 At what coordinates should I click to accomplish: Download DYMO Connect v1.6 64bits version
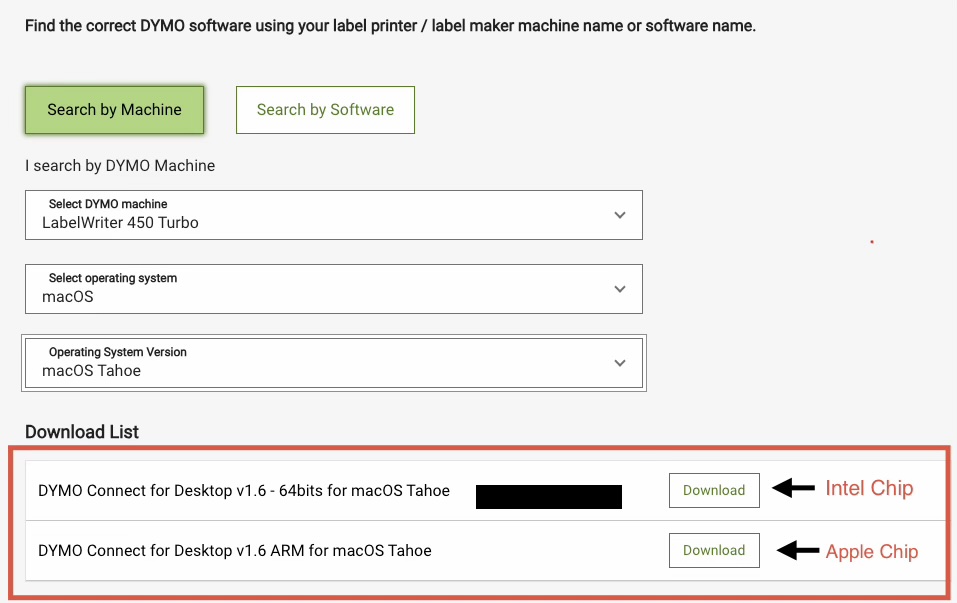click(x=714, y=490)
